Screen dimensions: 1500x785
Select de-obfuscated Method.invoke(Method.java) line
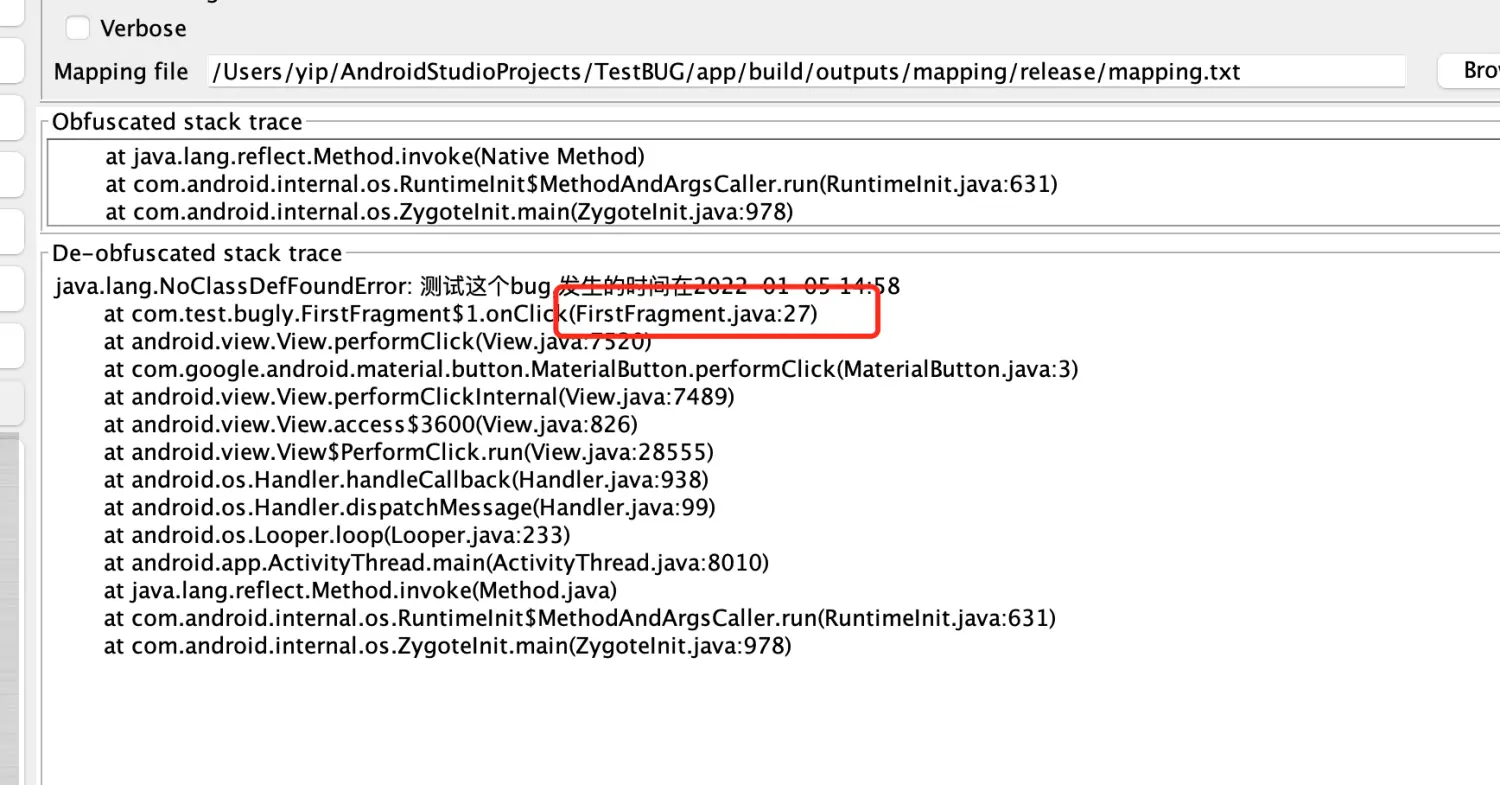pyautogui.click(x=360, y=590)
